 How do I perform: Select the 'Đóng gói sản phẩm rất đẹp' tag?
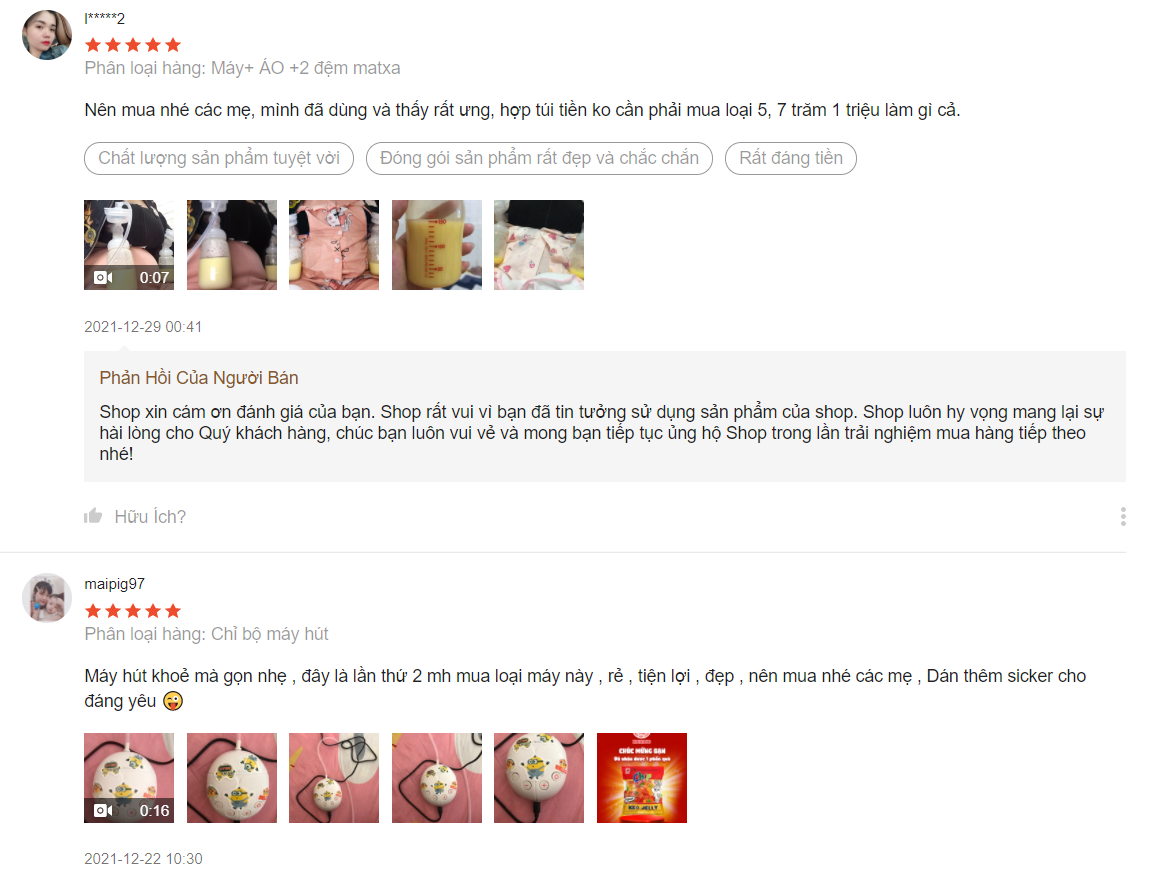tap(539, 159)
